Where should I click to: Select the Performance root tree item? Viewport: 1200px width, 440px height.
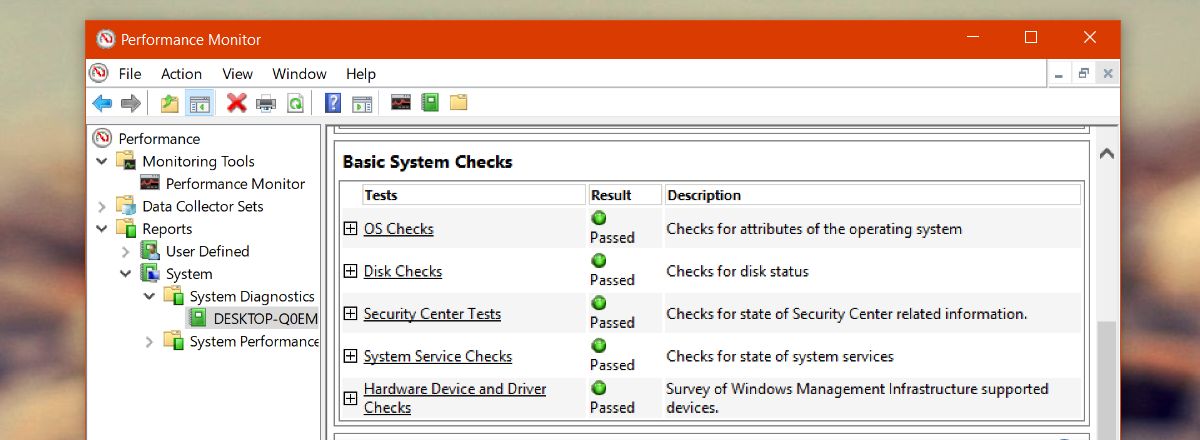pyautogui.click(x=159, y=139)
